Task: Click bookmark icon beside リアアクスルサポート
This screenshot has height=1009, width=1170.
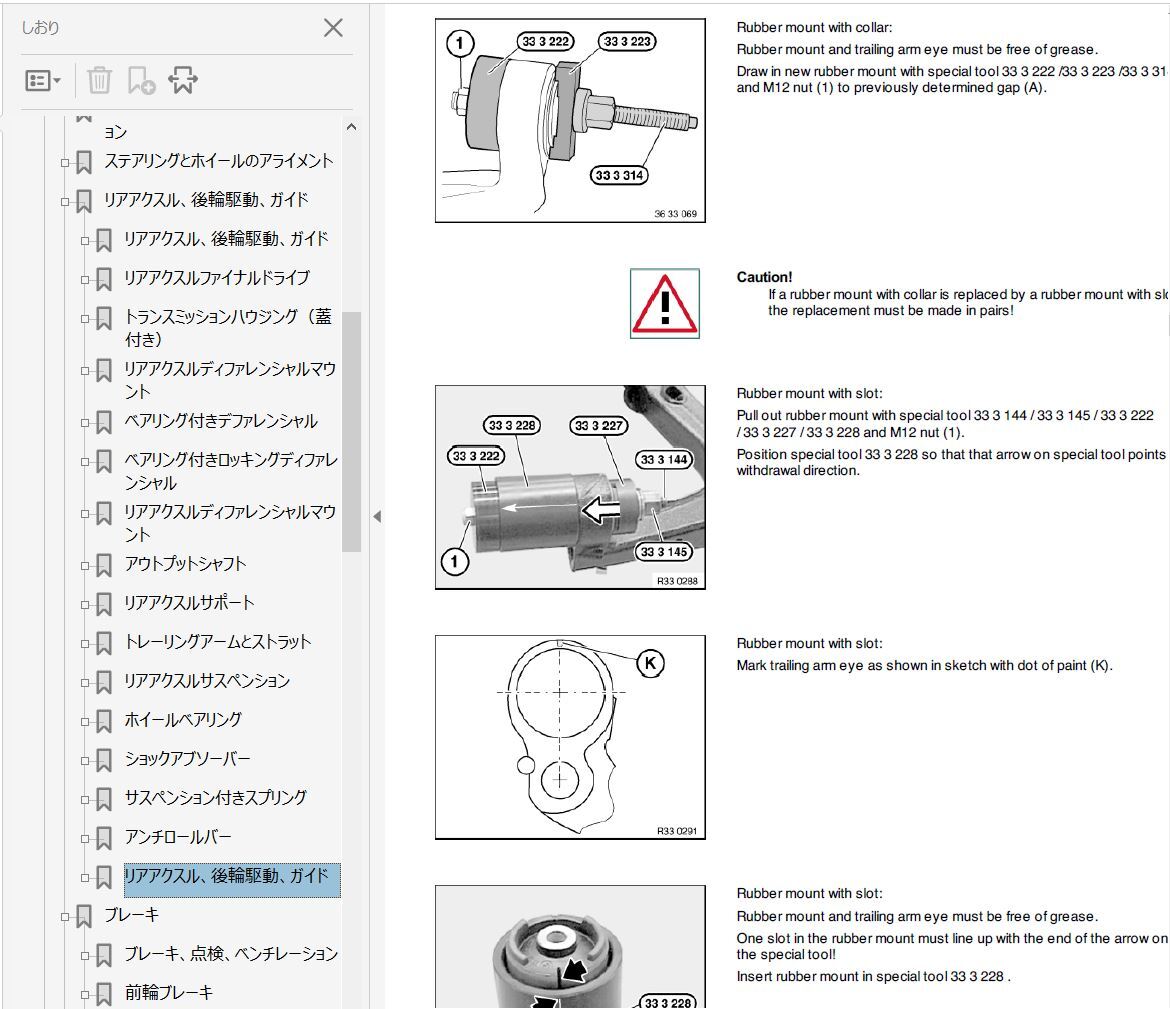Action: click(x=104, y=605)
